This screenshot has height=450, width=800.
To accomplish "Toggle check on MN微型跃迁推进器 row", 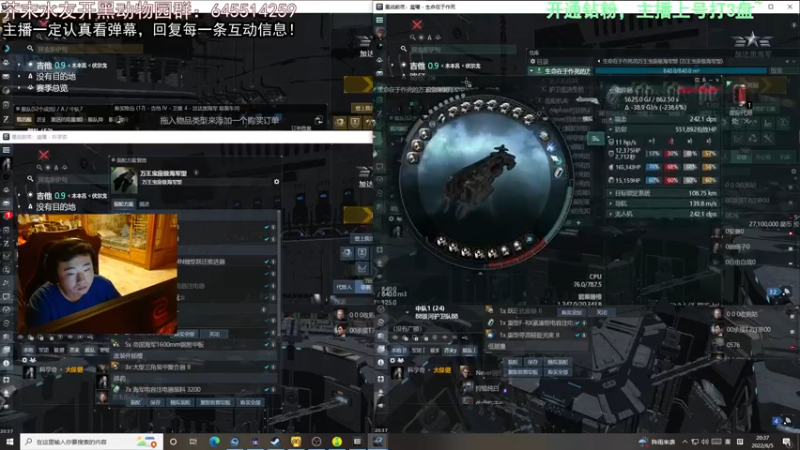I will 266,262.
